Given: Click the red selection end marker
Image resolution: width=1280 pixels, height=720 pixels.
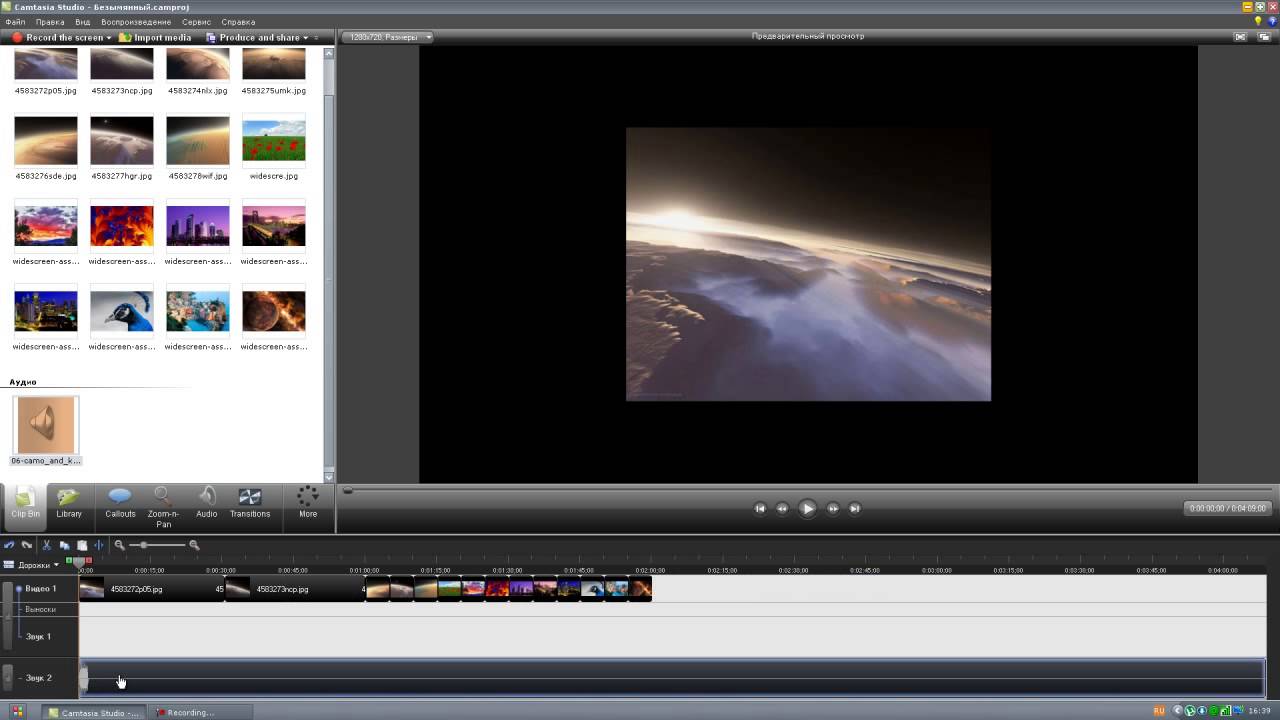Looking at the screenshot, I should coord(88,560).
